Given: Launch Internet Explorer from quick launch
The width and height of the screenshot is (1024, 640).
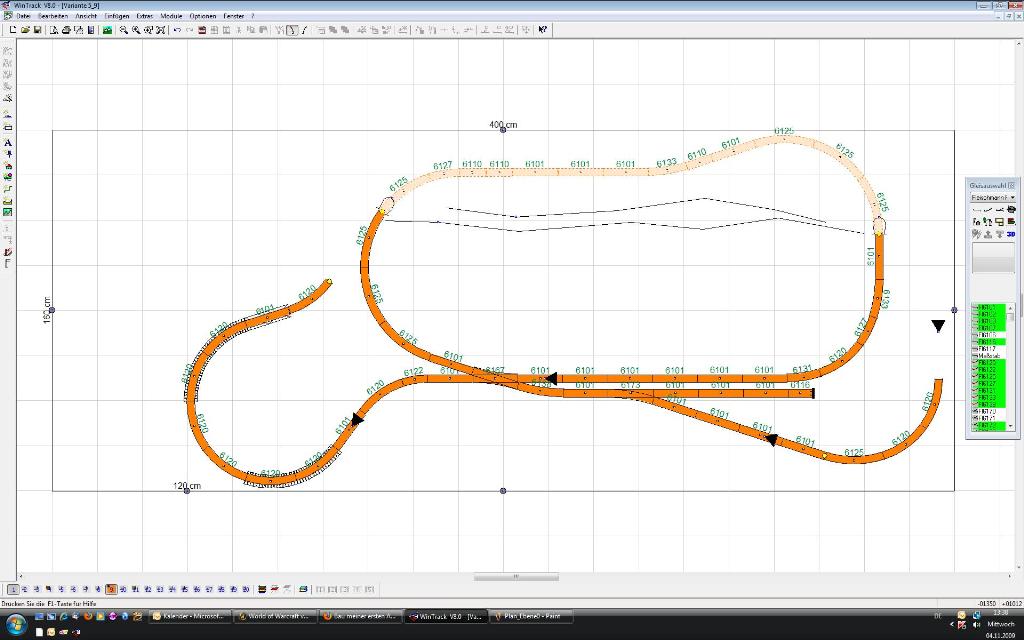Looking at the screenshot, I should tap(63, 616).
